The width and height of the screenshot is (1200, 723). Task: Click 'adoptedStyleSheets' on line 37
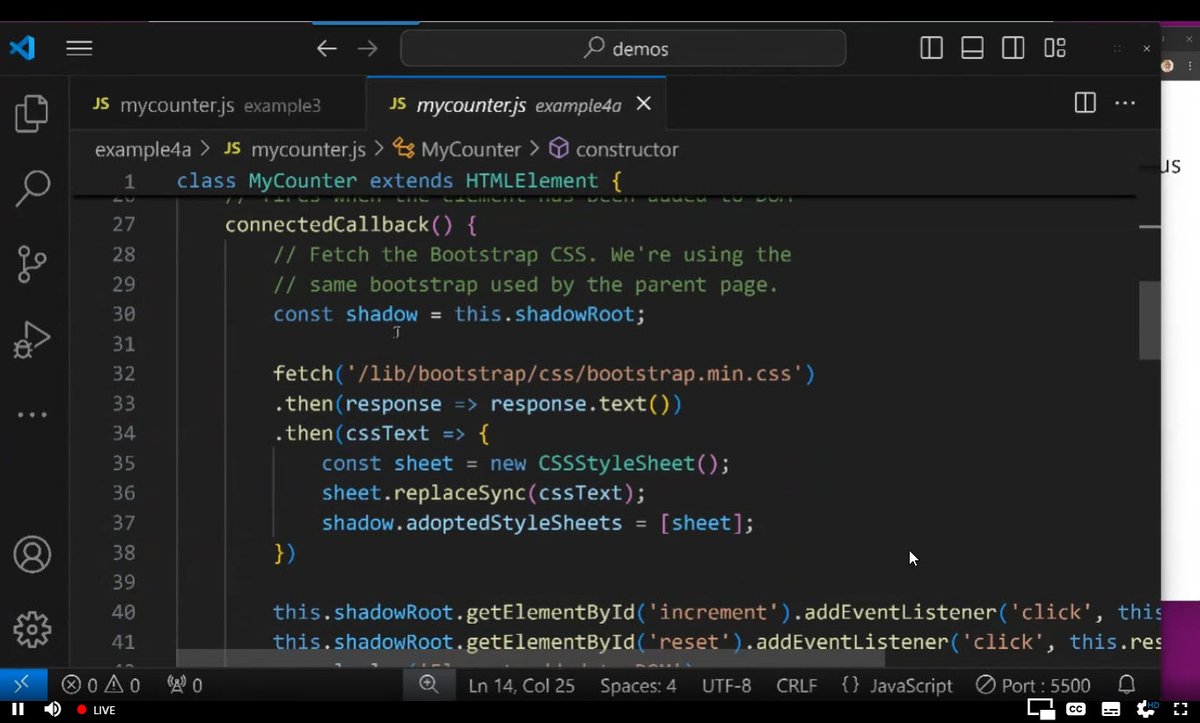(x=514, y=524)
